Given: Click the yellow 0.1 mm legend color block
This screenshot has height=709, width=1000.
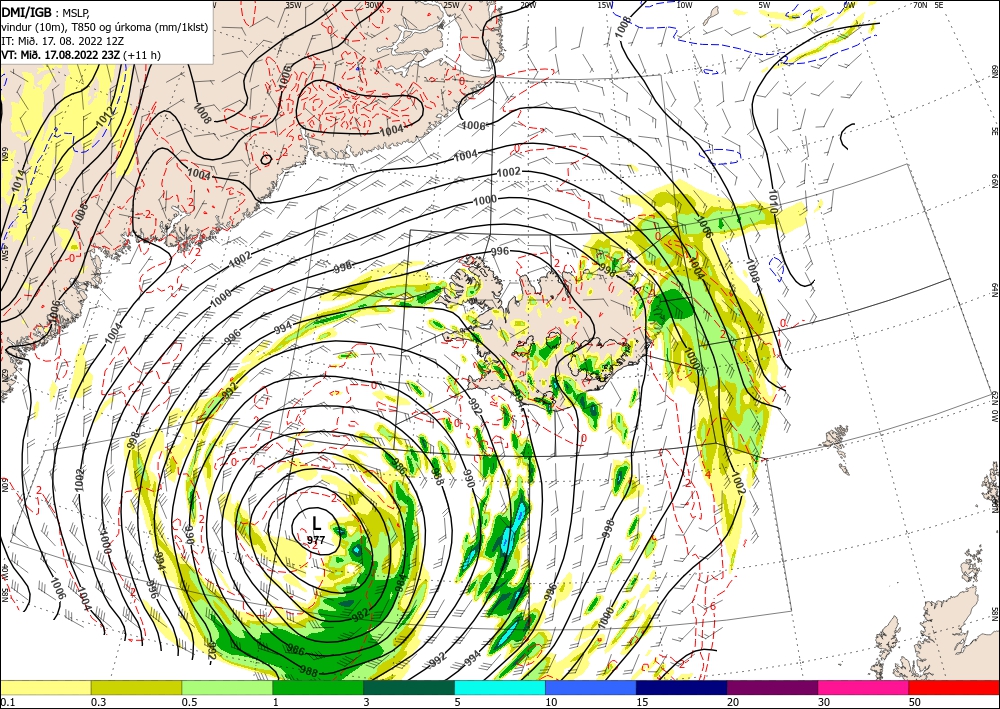Looking at the screenshot, I should pos(45,687).
